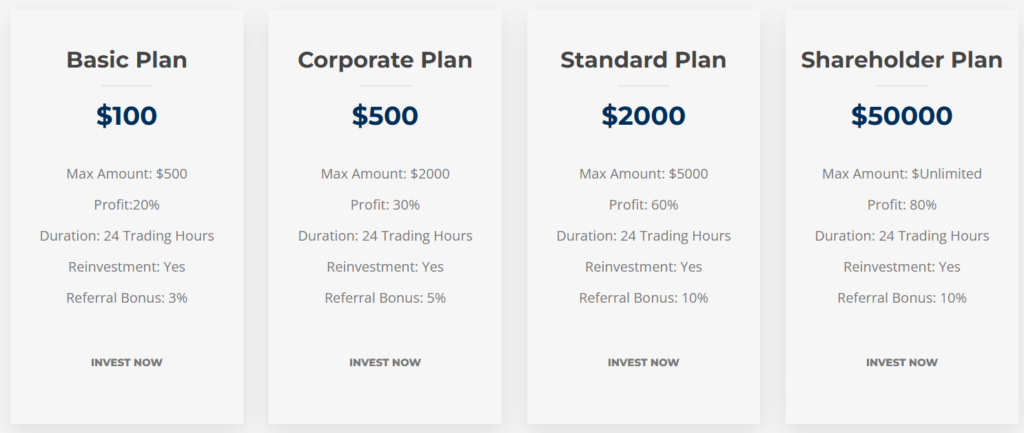Select the Shareholder Plan title
This screenshot has width=1024, height=433.
901,60
